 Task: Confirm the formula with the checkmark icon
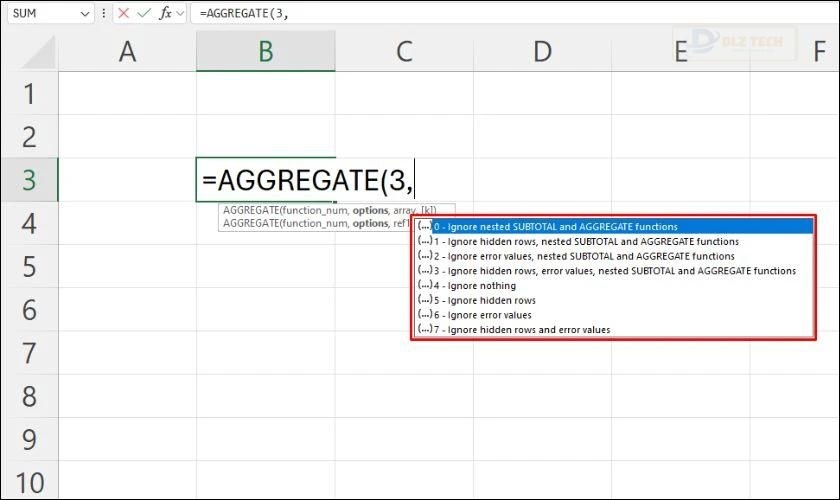pyautogui.click(x=144, y=13)
